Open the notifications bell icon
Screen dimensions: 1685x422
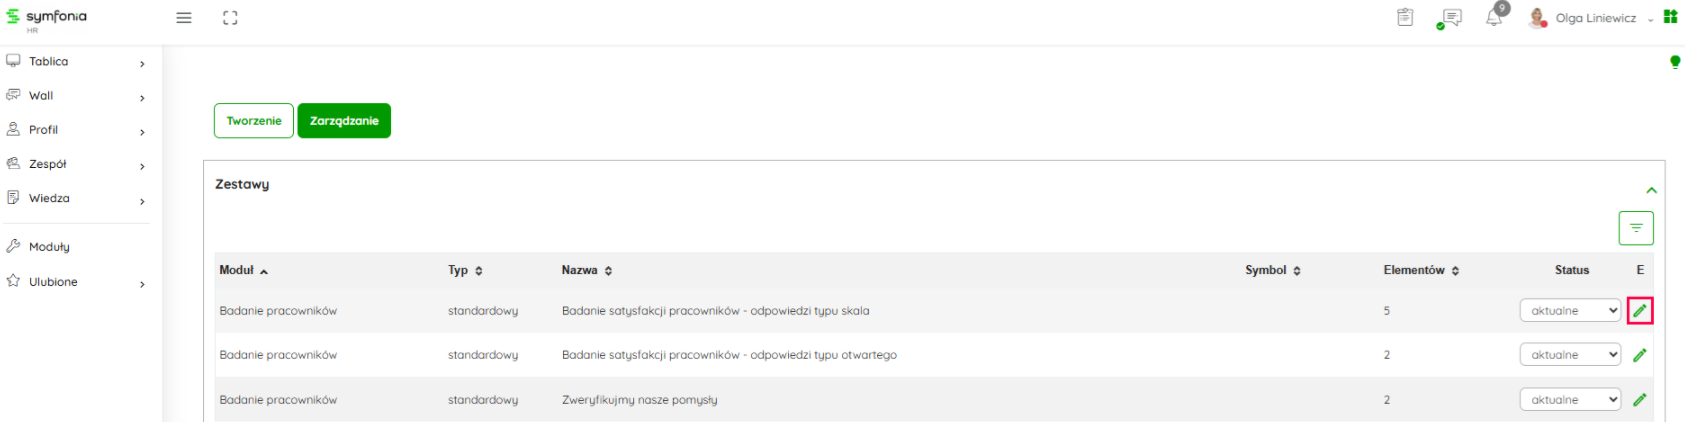coord(1494,17)
